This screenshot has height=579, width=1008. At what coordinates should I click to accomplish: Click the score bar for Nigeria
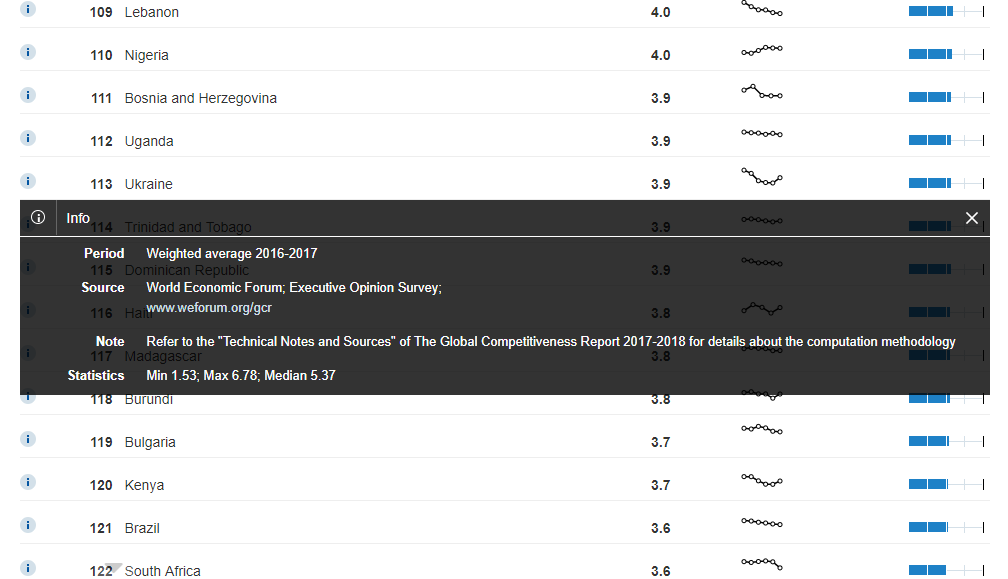(944, 54)
